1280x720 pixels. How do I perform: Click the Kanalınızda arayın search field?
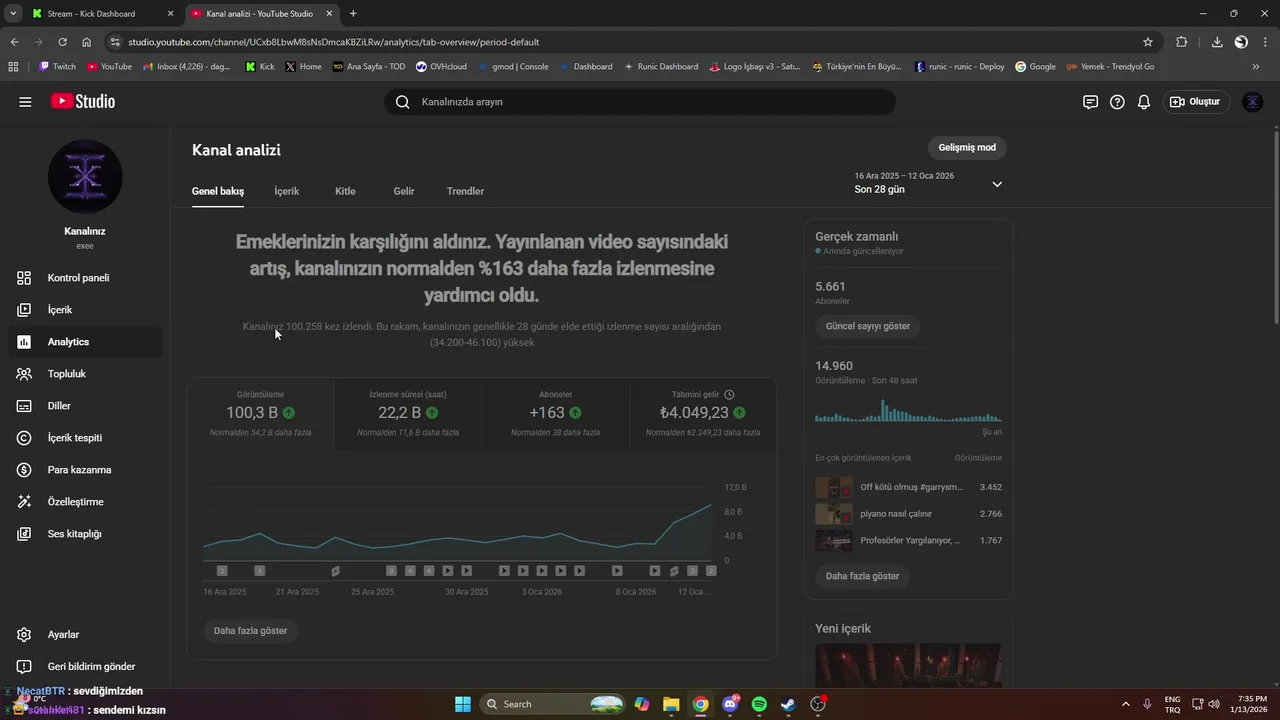coord(640,102)
